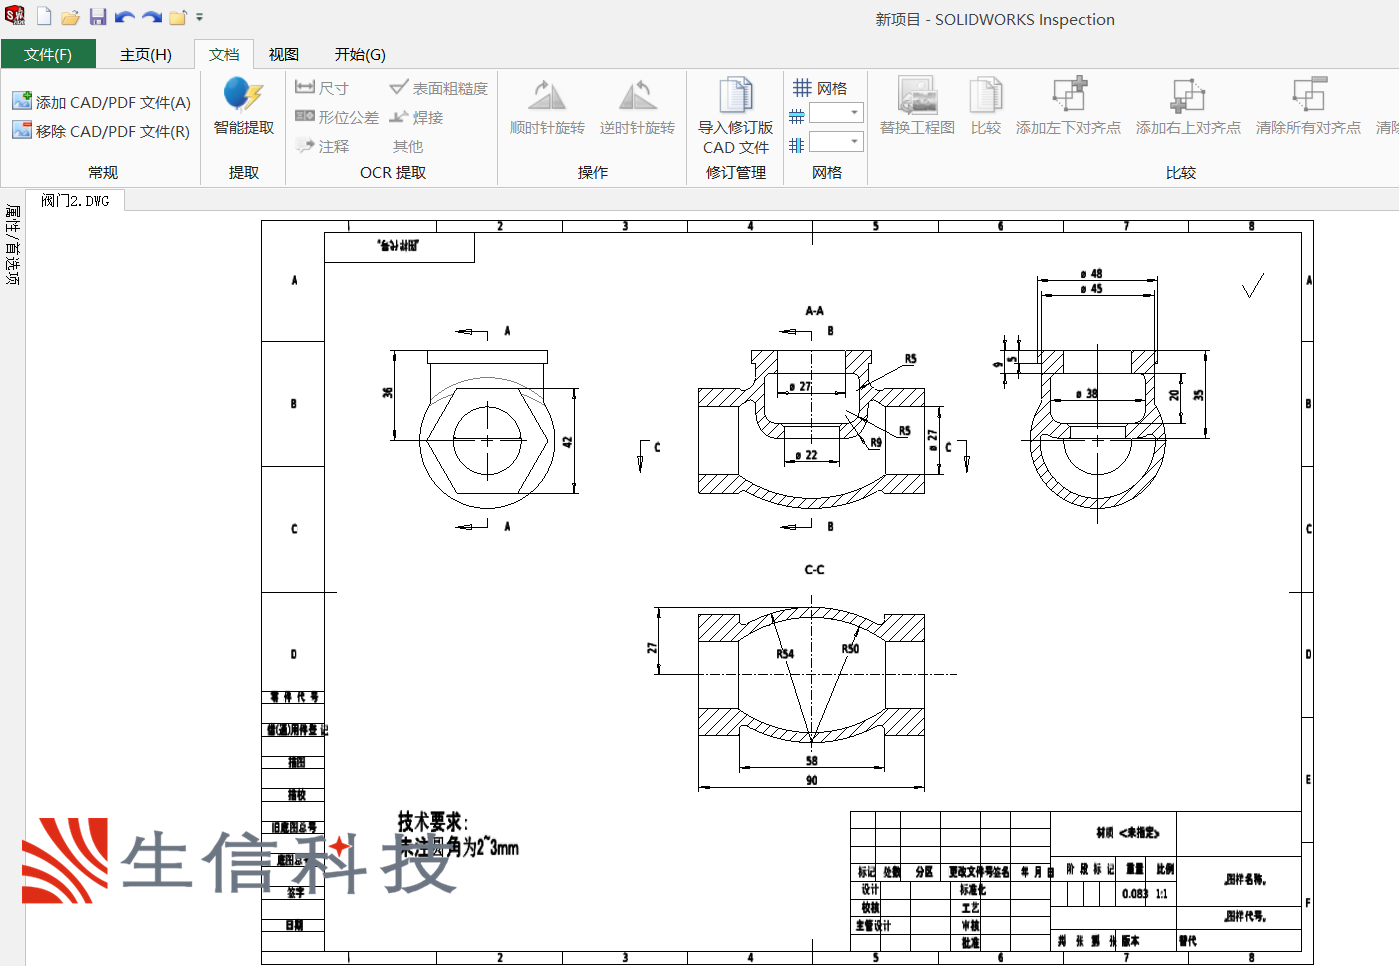Click 移除 CAD/PDF 文件(R)

(101, 131)
